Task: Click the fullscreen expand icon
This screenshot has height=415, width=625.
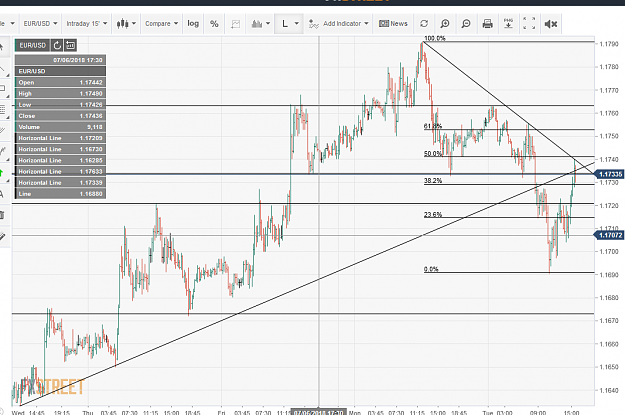Action: coord(529,24)
